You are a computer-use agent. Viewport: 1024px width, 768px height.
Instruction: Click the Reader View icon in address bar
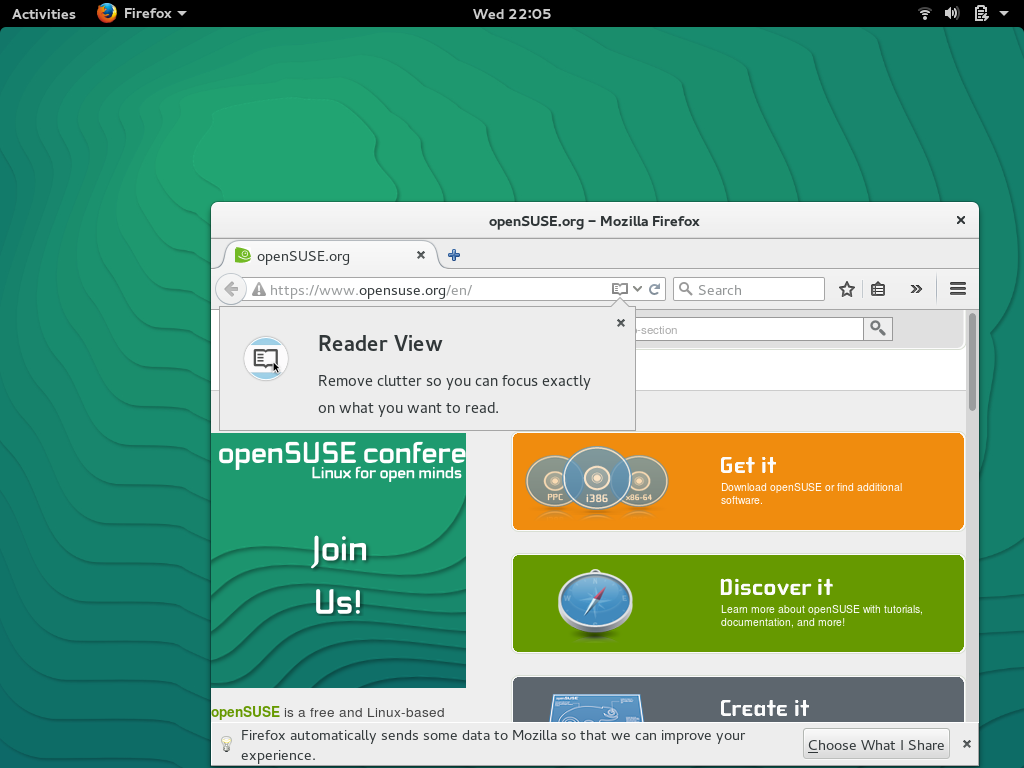(x=619, y=289)
